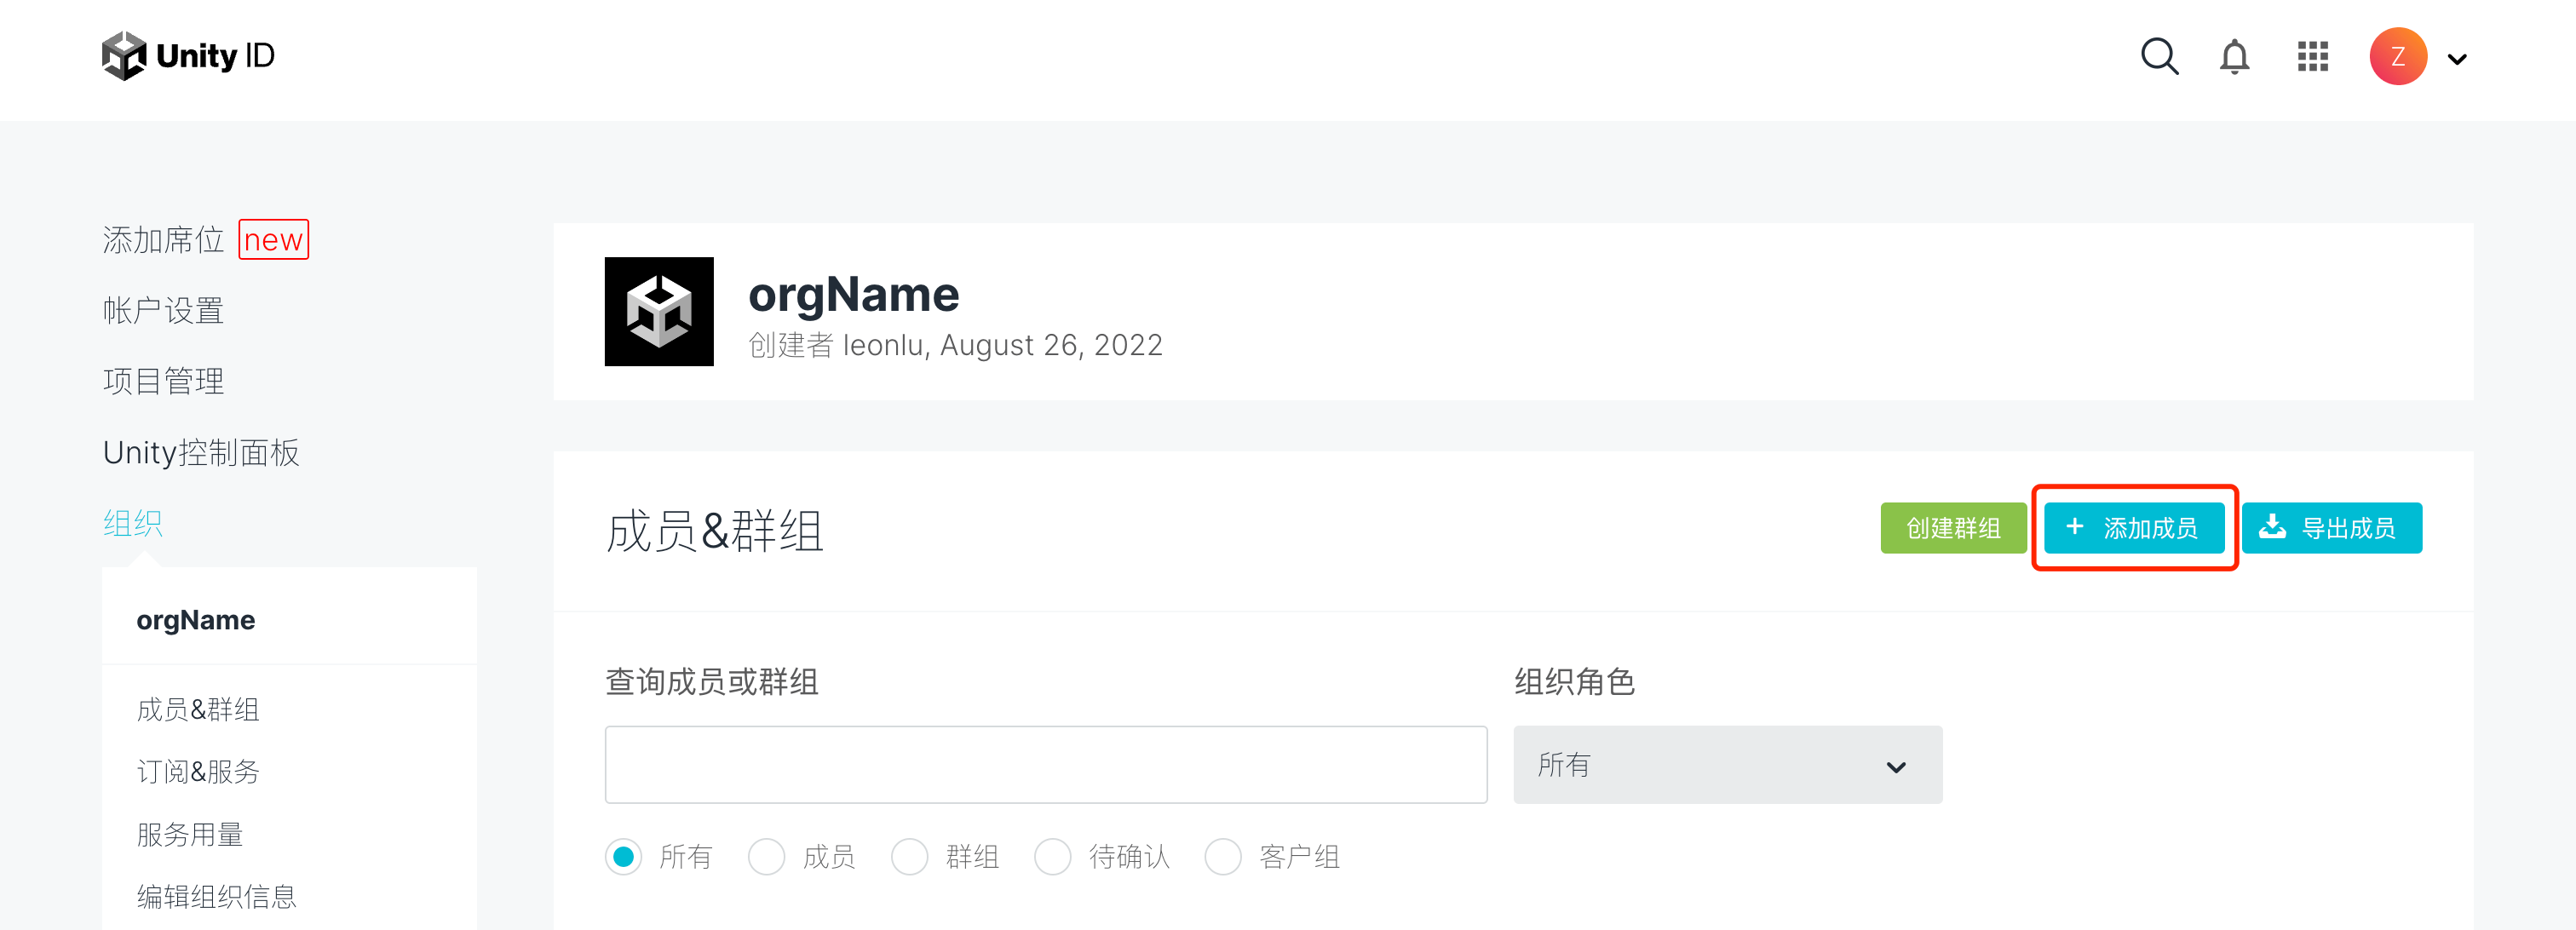Image resolution: width=2576 pixels, height=930 pixels.
Task: Open the 组织角色 dropdown
Action: (x=1727, y=765)
